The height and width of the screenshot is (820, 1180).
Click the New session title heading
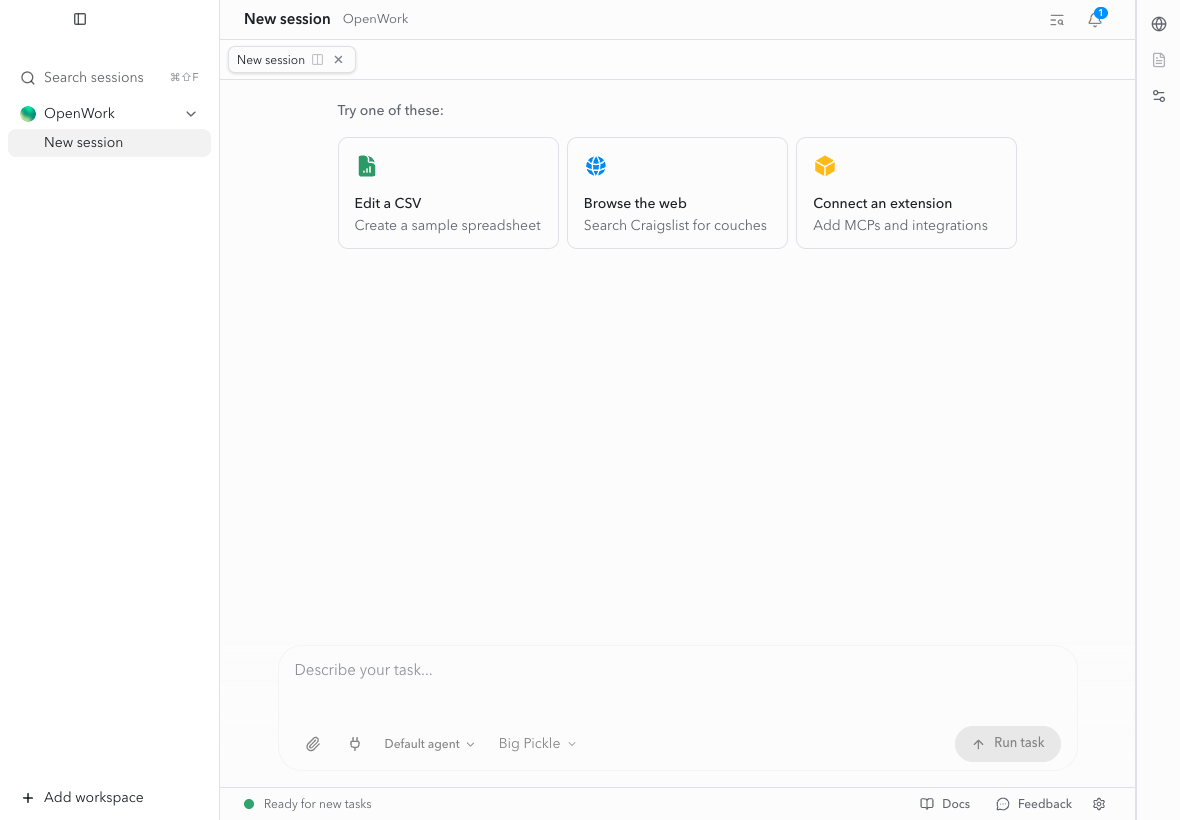click(287, 20)
